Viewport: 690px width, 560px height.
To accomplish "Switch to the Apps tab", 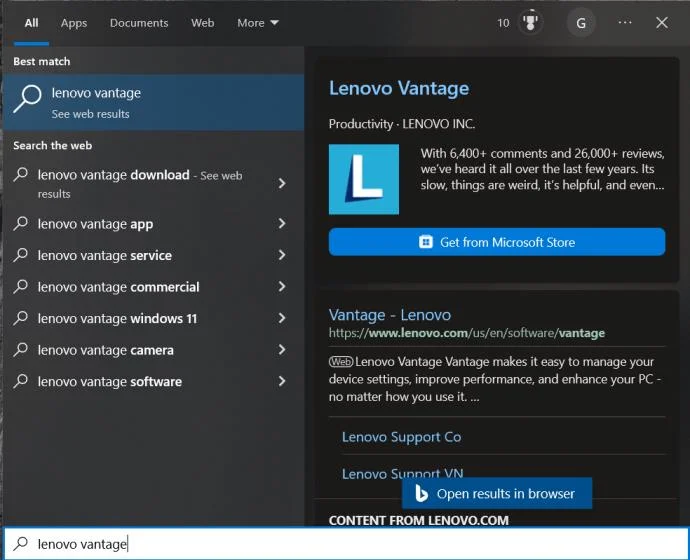I will pyautogui.click(x=73, y=23).
